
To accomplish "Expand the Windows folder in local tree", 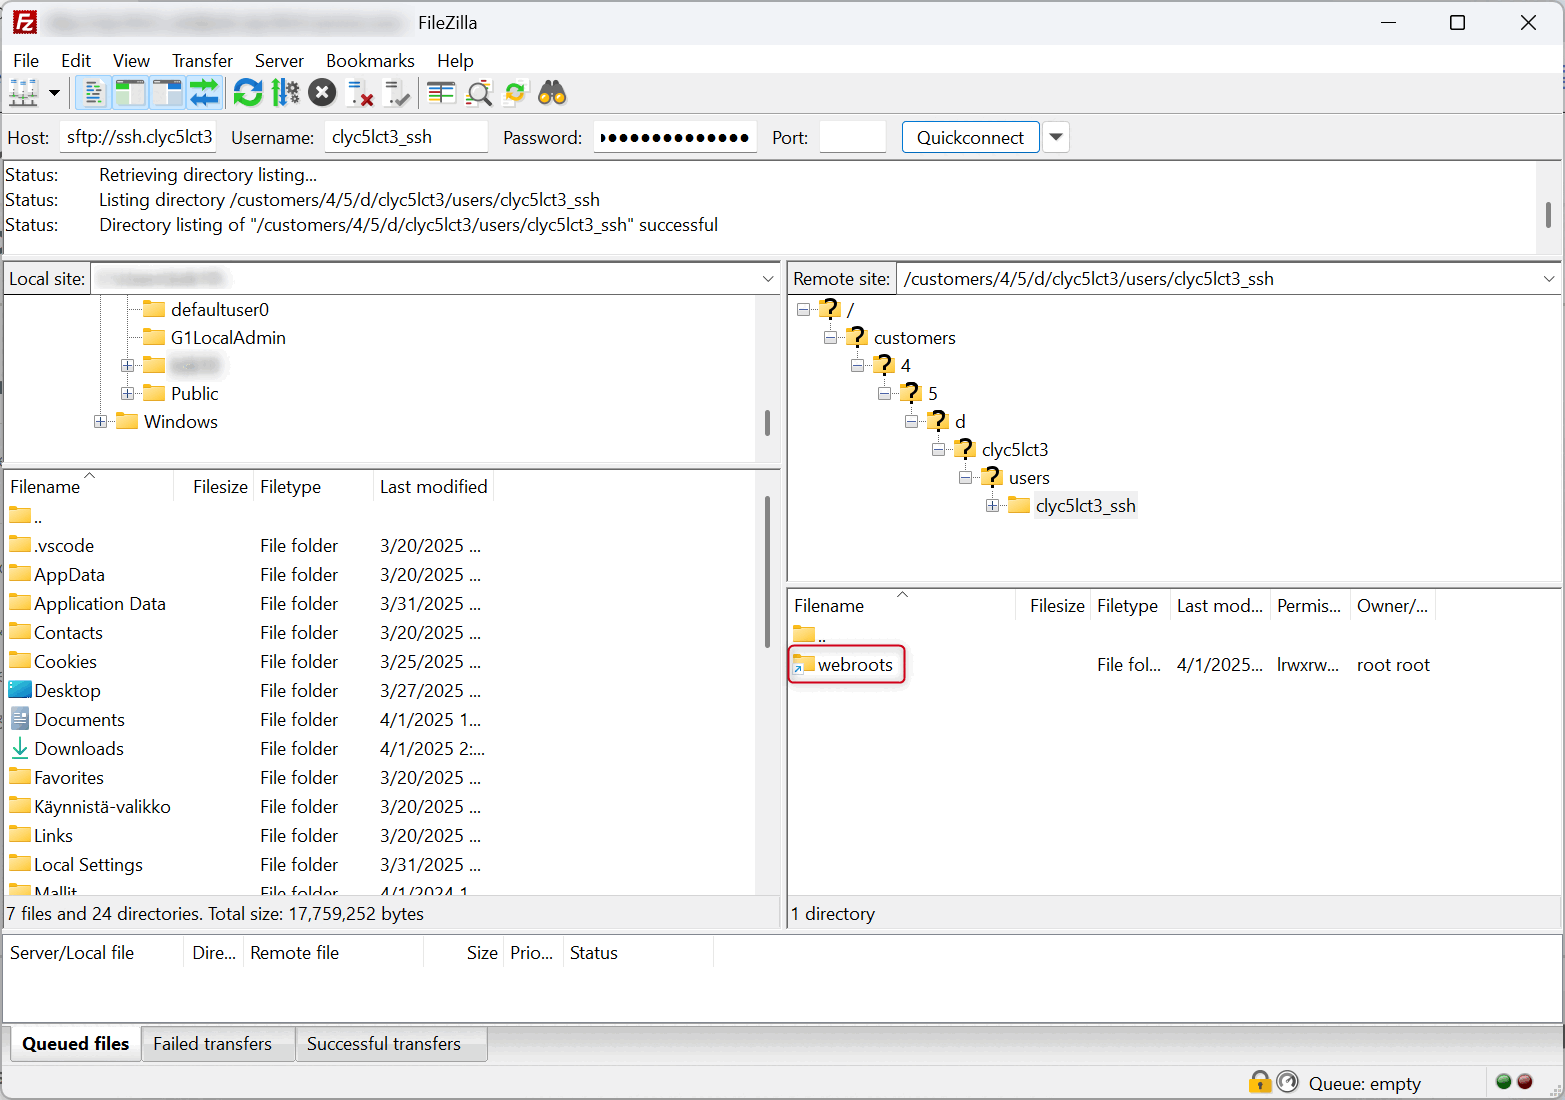I will click(101, 422).
